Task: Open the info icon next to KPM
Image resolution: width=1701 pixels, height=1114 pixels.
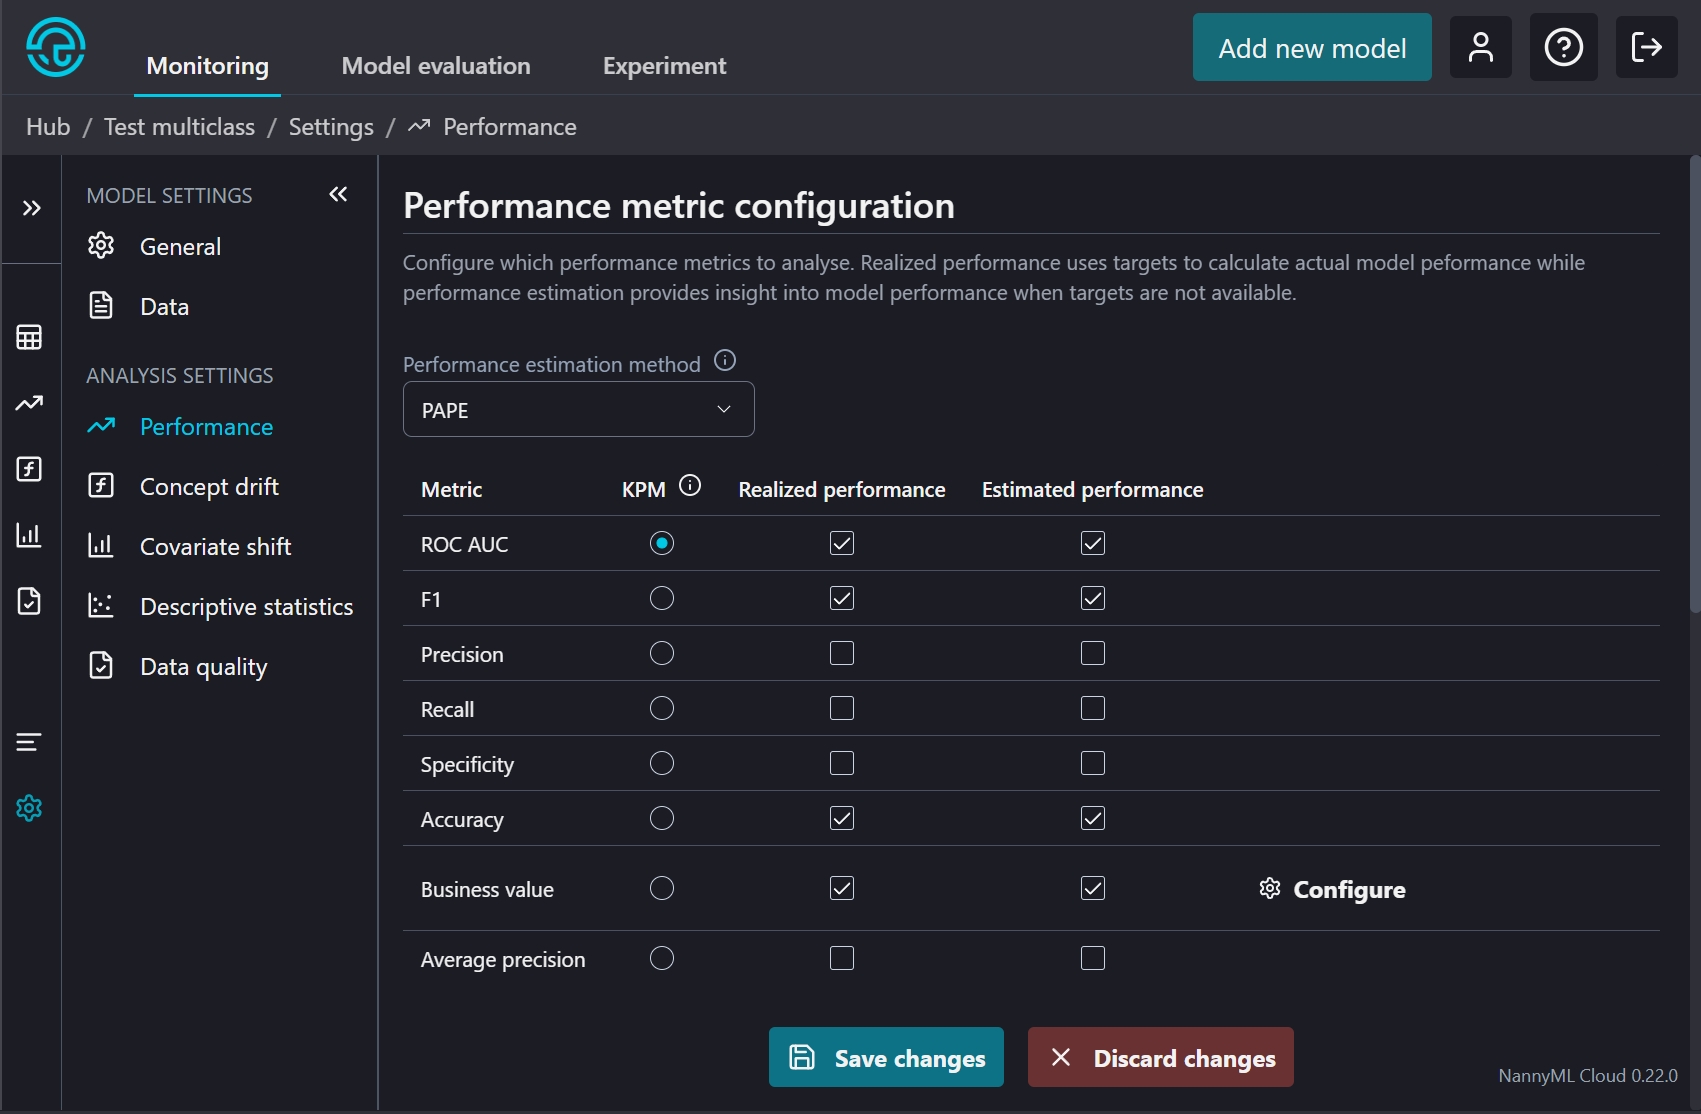Action: pos(690,486)
